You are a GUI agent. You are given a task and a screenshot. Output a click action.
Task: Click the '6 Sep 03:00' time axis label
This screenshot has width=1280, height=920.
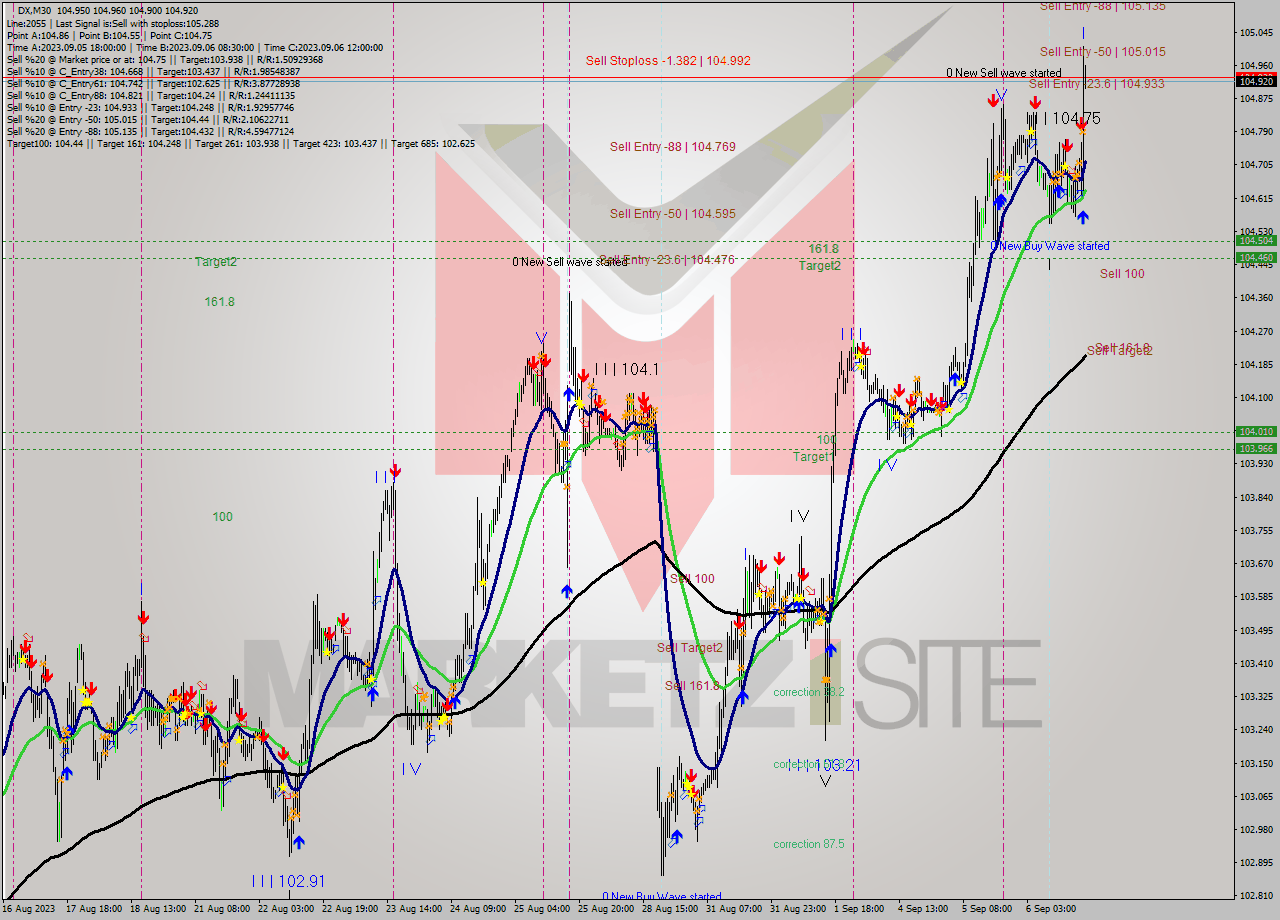tap(1051, 909)
